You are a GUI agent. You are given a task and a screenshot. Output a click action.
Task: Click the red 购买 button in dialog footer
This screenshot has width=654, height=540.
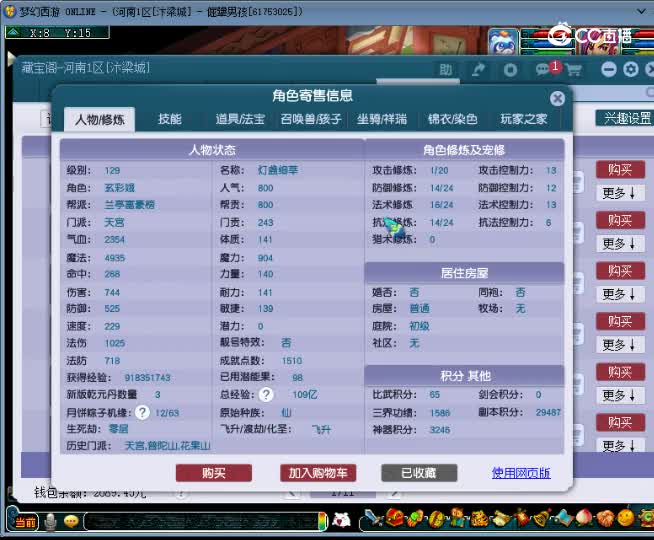pos(214,473)
